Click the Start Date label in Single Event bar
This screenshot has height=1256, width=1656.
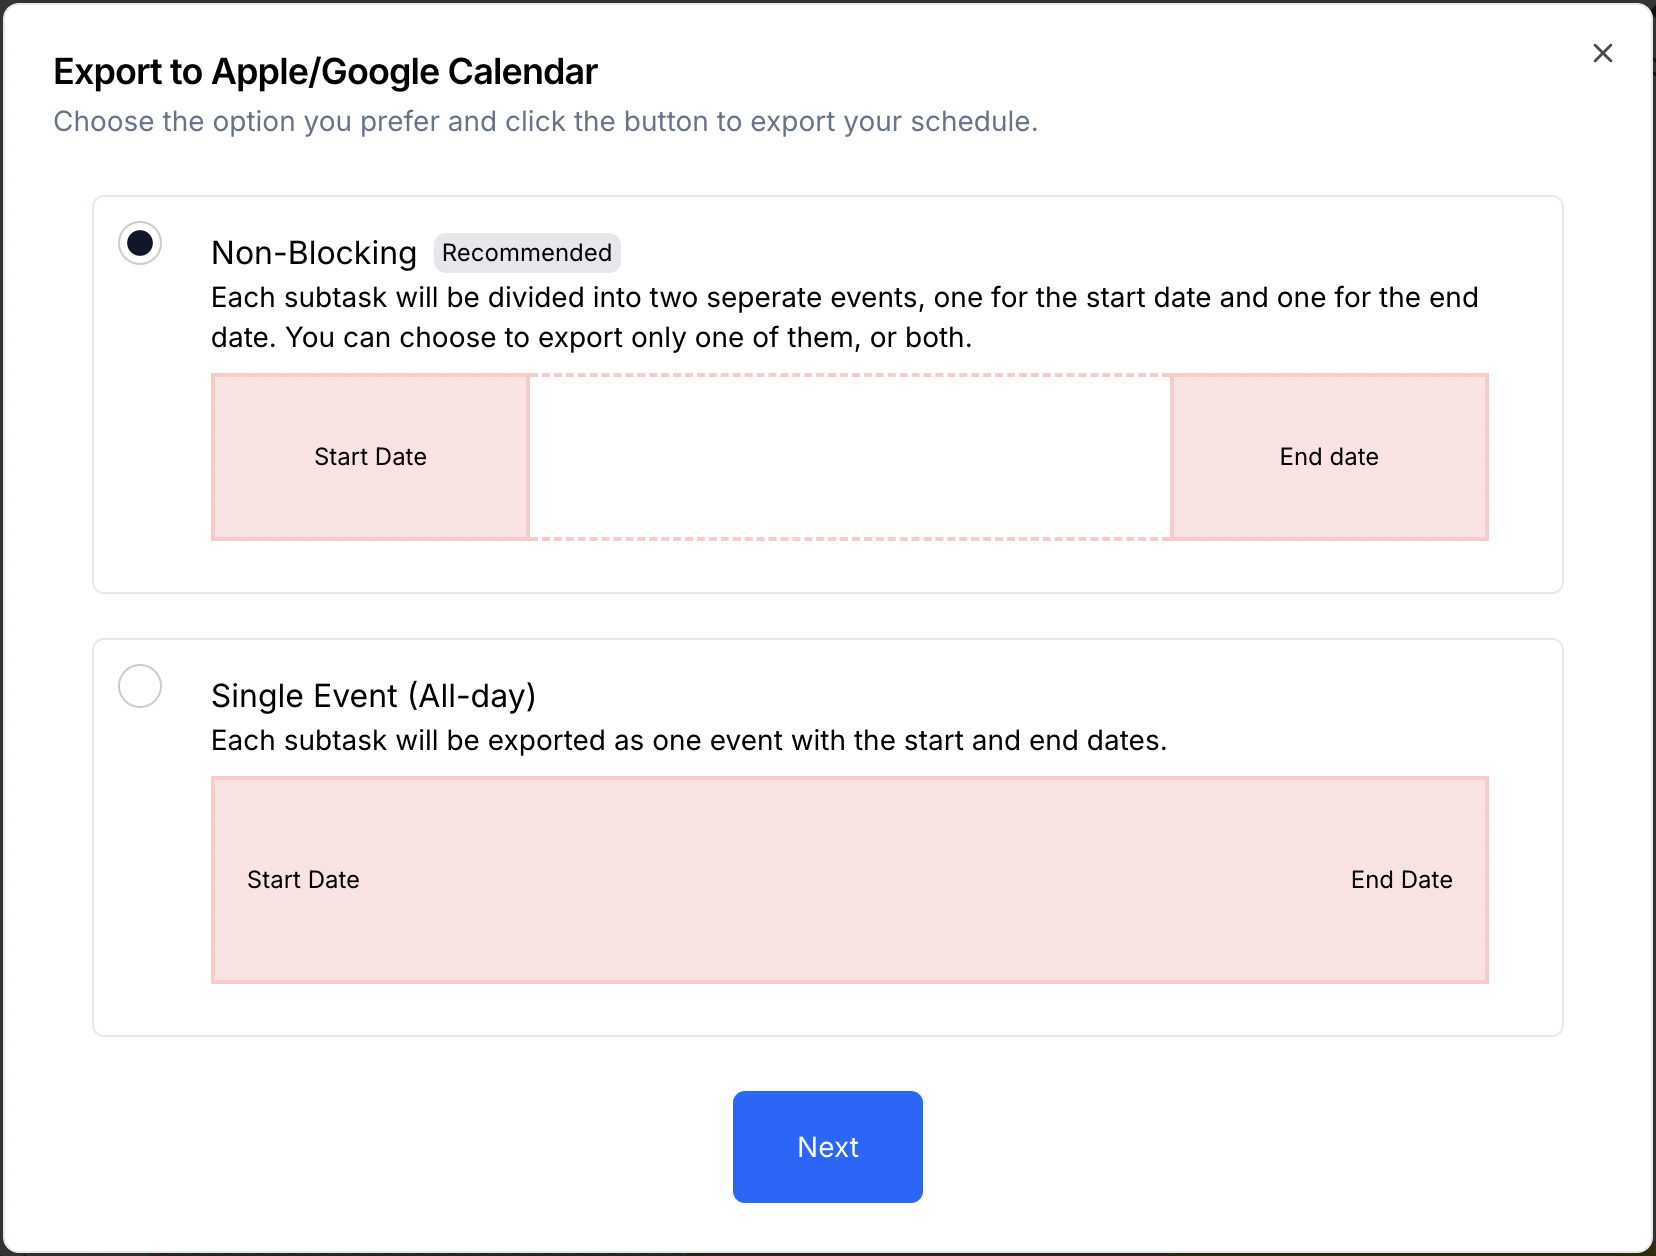pos(303,880)
